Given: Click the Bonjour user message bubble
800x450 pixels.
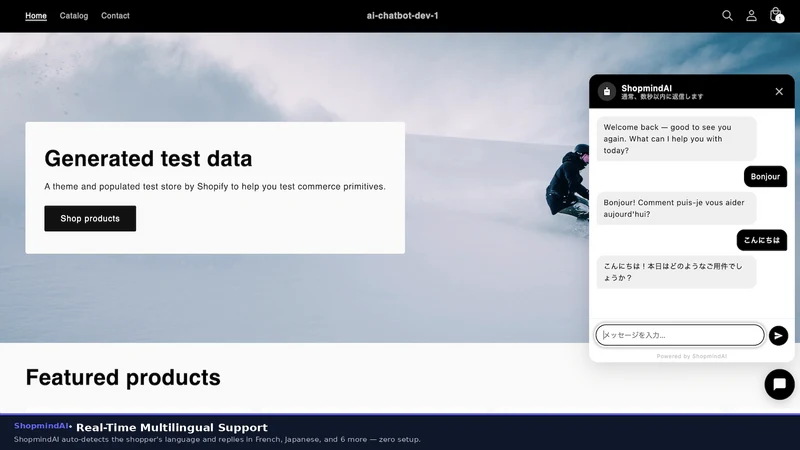Looking at the screenshot, I should 765,177.
